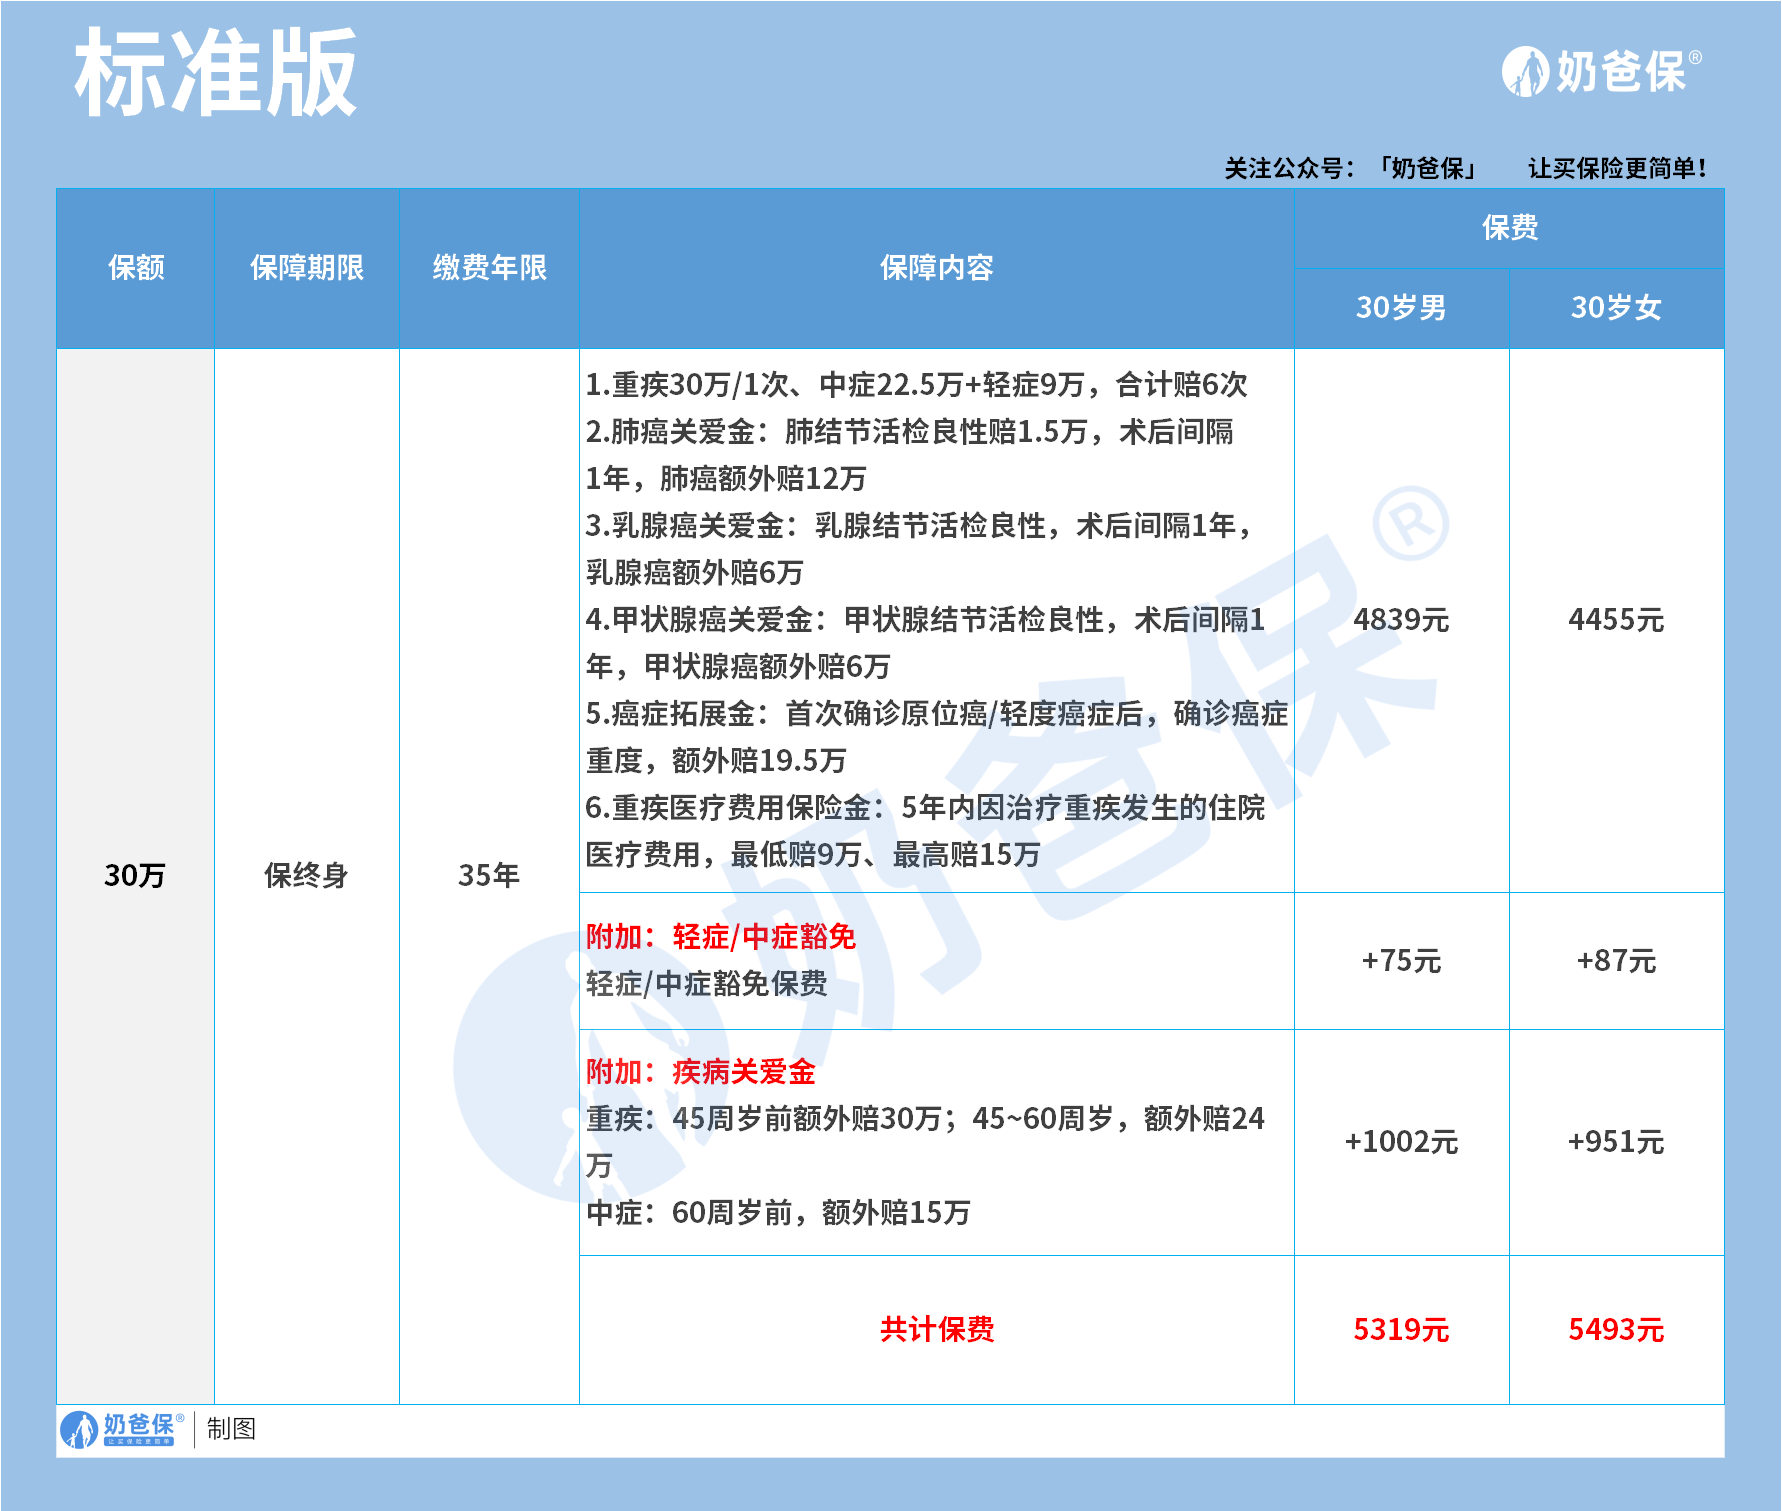Click the 缴费年限 column header
1782x1511 pixels.
(x=489, y=268)
